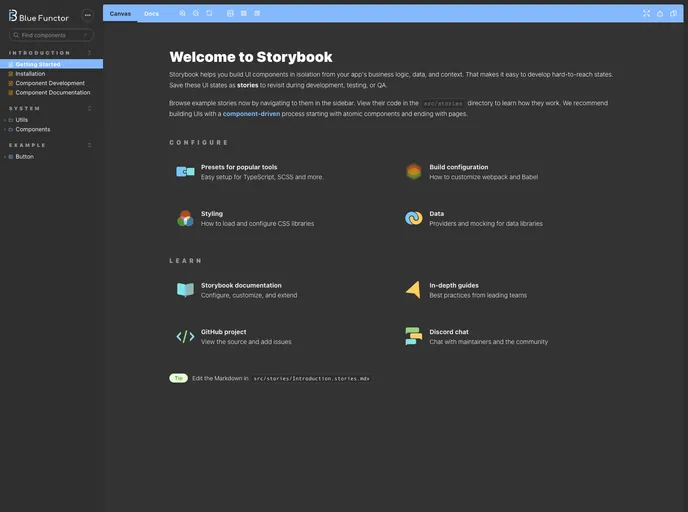
Task: Open the sidebar ellipsis menu
Action: [x=87, y=15]
